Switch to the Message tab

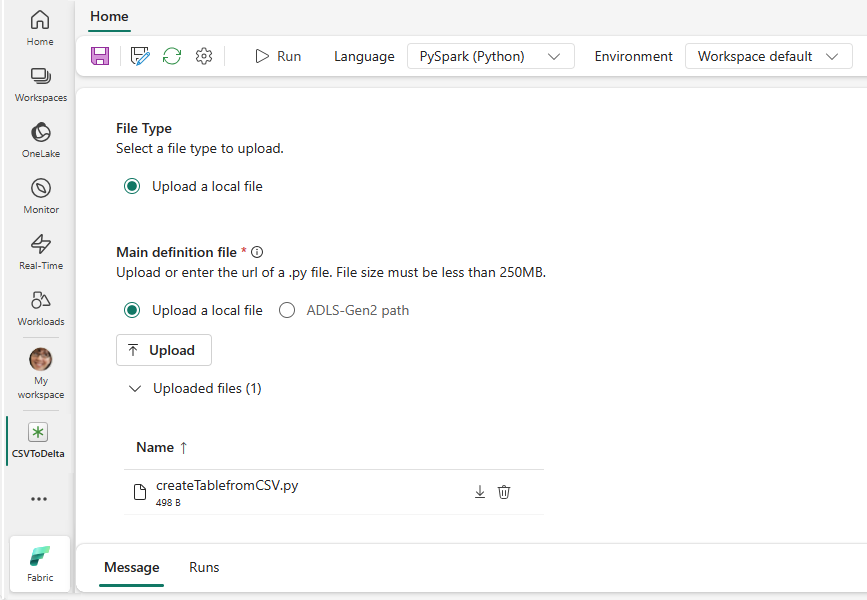(x=132, y=567)
